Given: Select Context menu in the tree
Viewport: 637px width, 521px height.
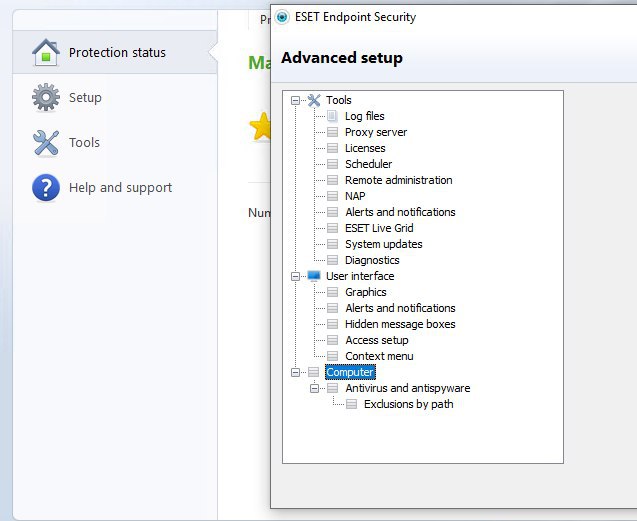Looking at the screenshot, I should pyautogui.click(x=379, y=356).
